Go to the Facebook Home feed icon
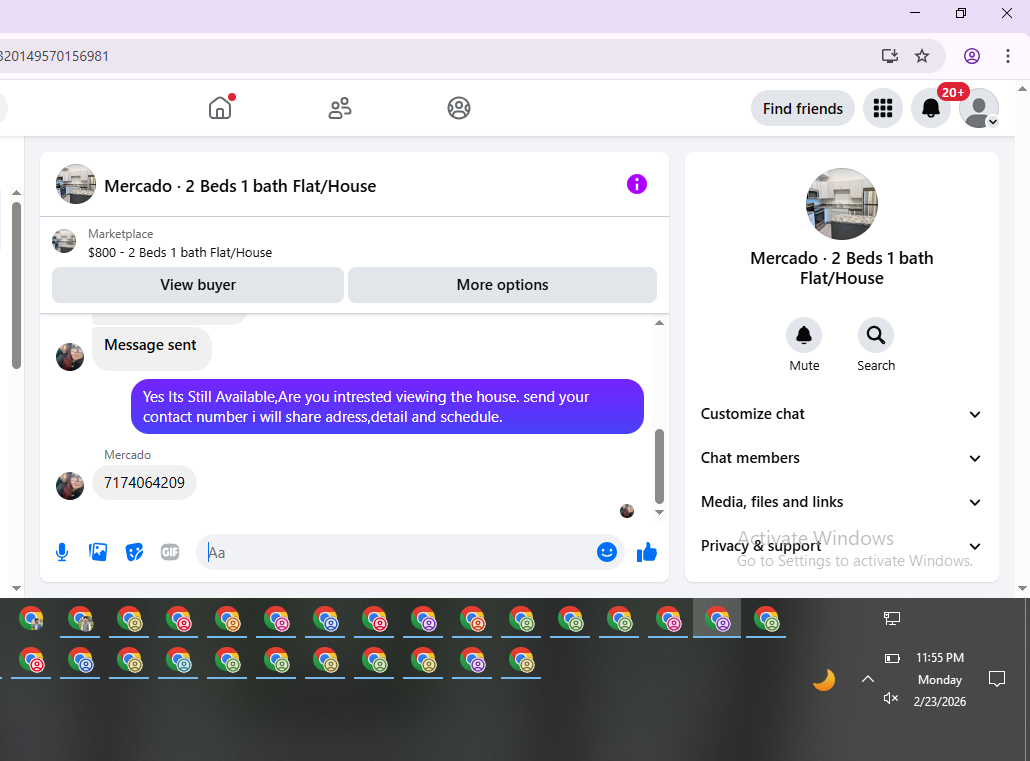The width and height of the screenshot is (1030, 761). point(220,108)
